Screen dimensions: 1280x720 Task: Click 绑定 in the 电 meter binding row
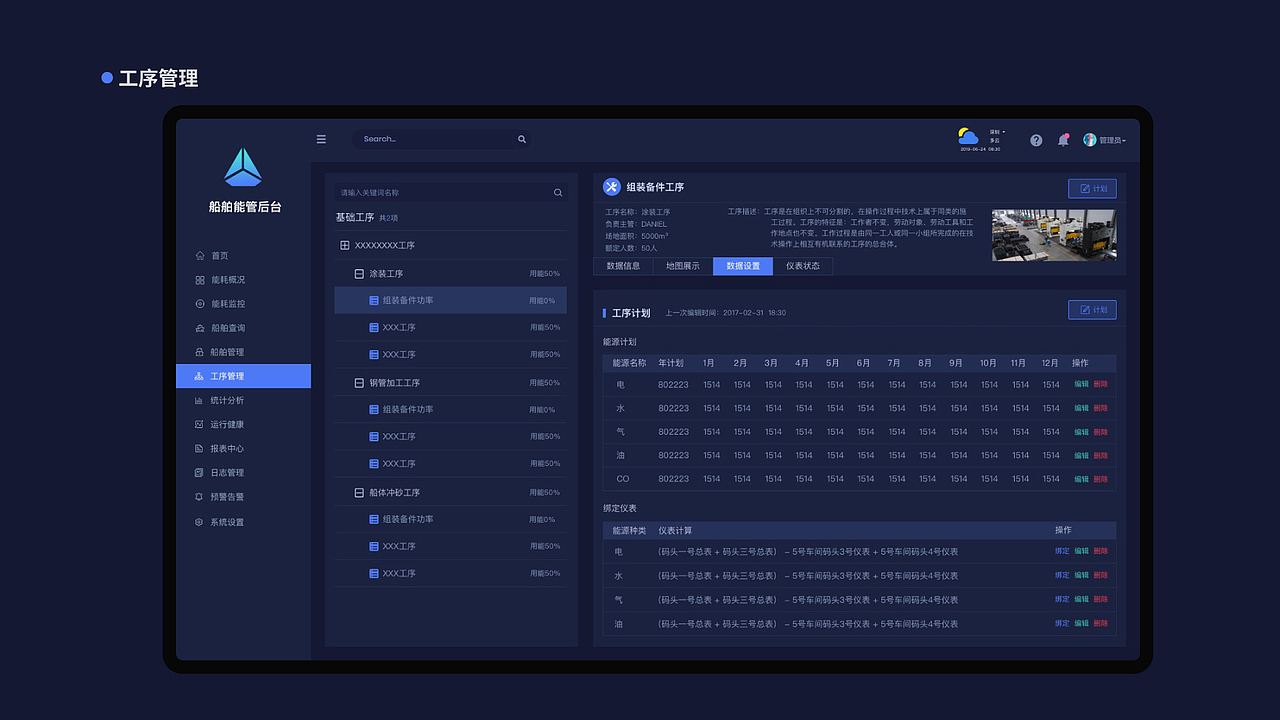click(1062, 551)
